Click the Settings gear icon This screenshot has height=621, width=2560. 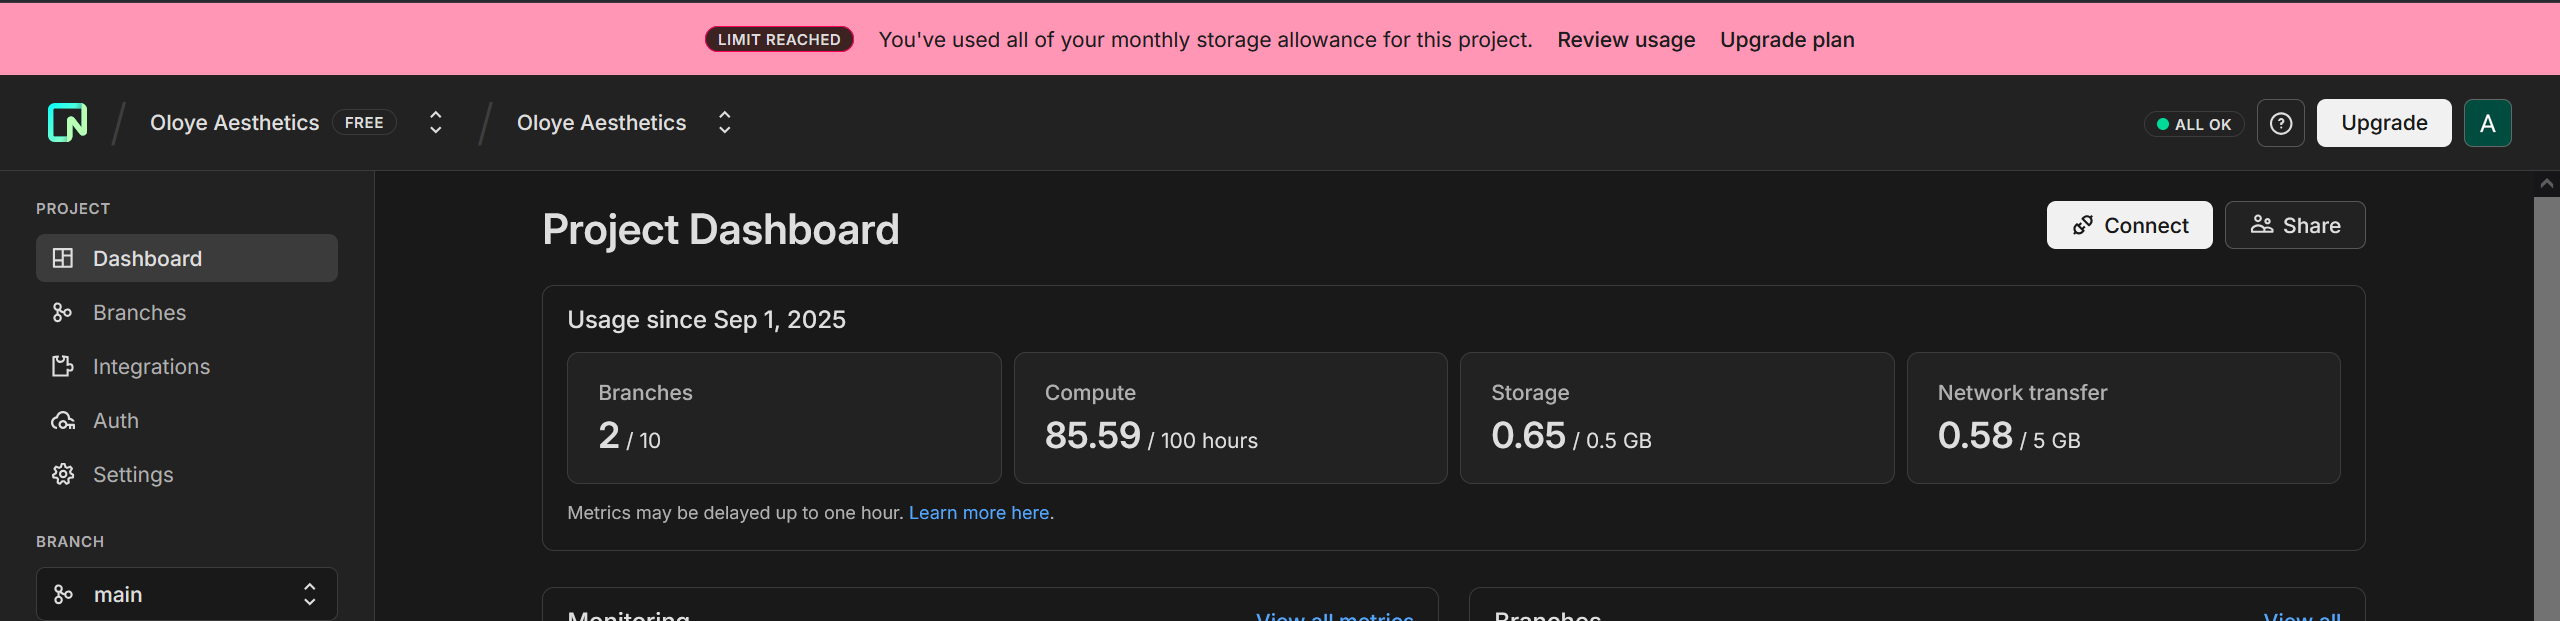[63, 474]
